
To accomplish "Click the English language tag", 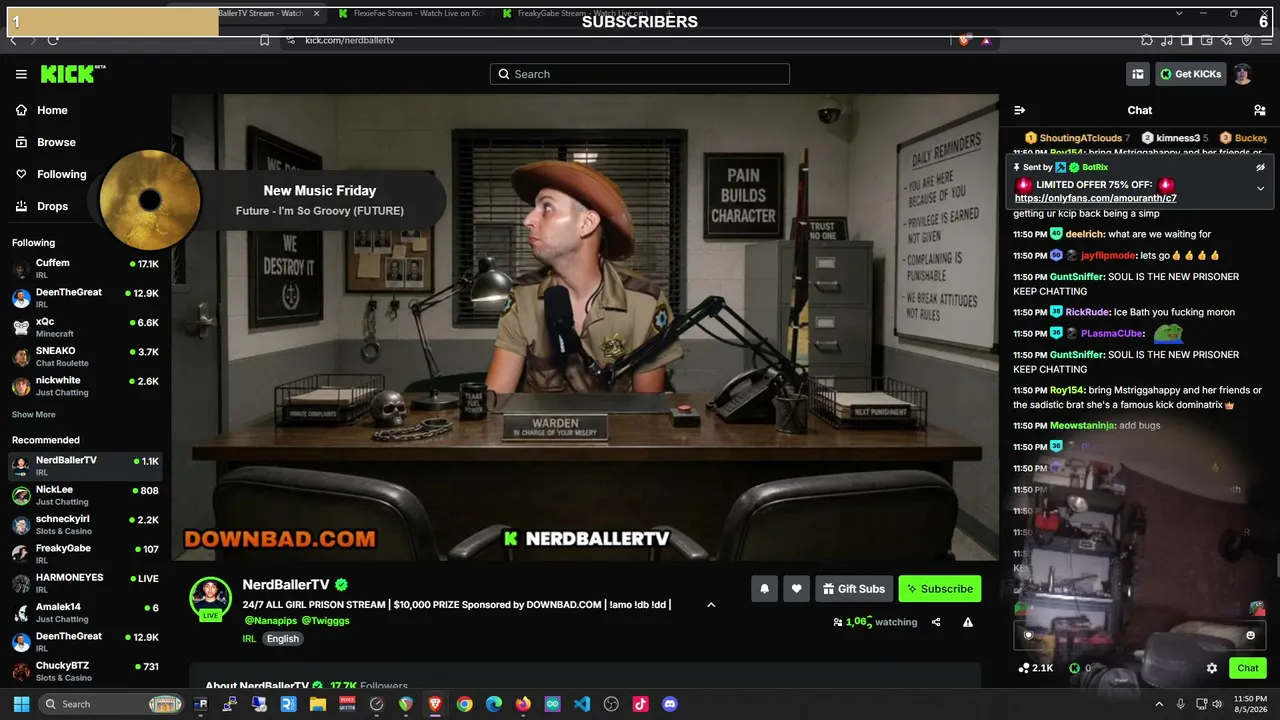I will click(x=283, y=639).
